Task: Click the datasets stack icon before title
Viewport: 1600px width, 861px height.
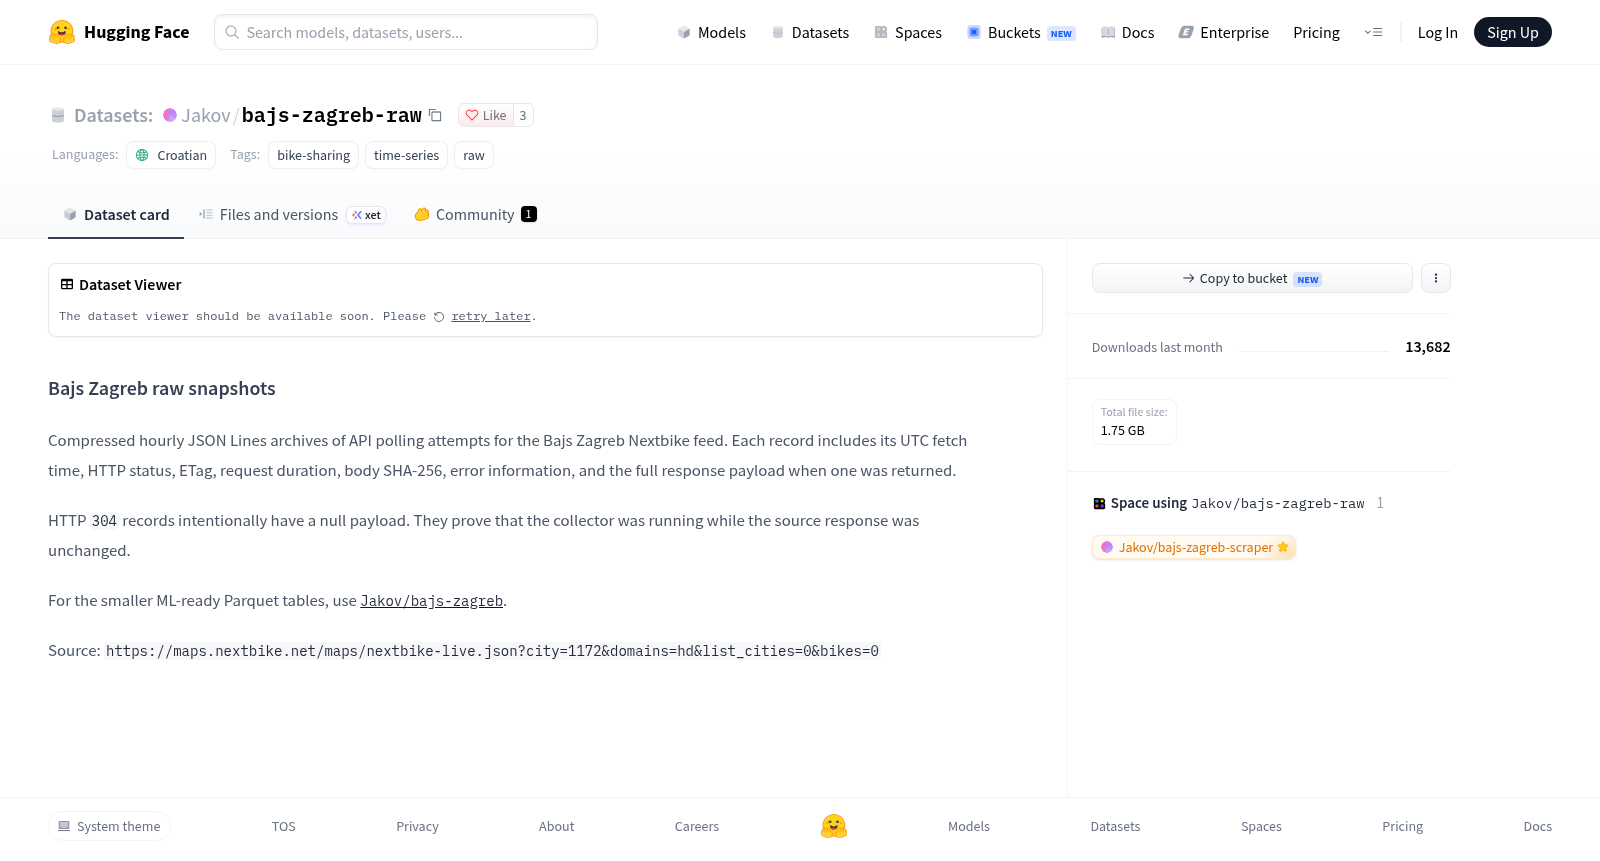Action: click(x=58, y=115)
